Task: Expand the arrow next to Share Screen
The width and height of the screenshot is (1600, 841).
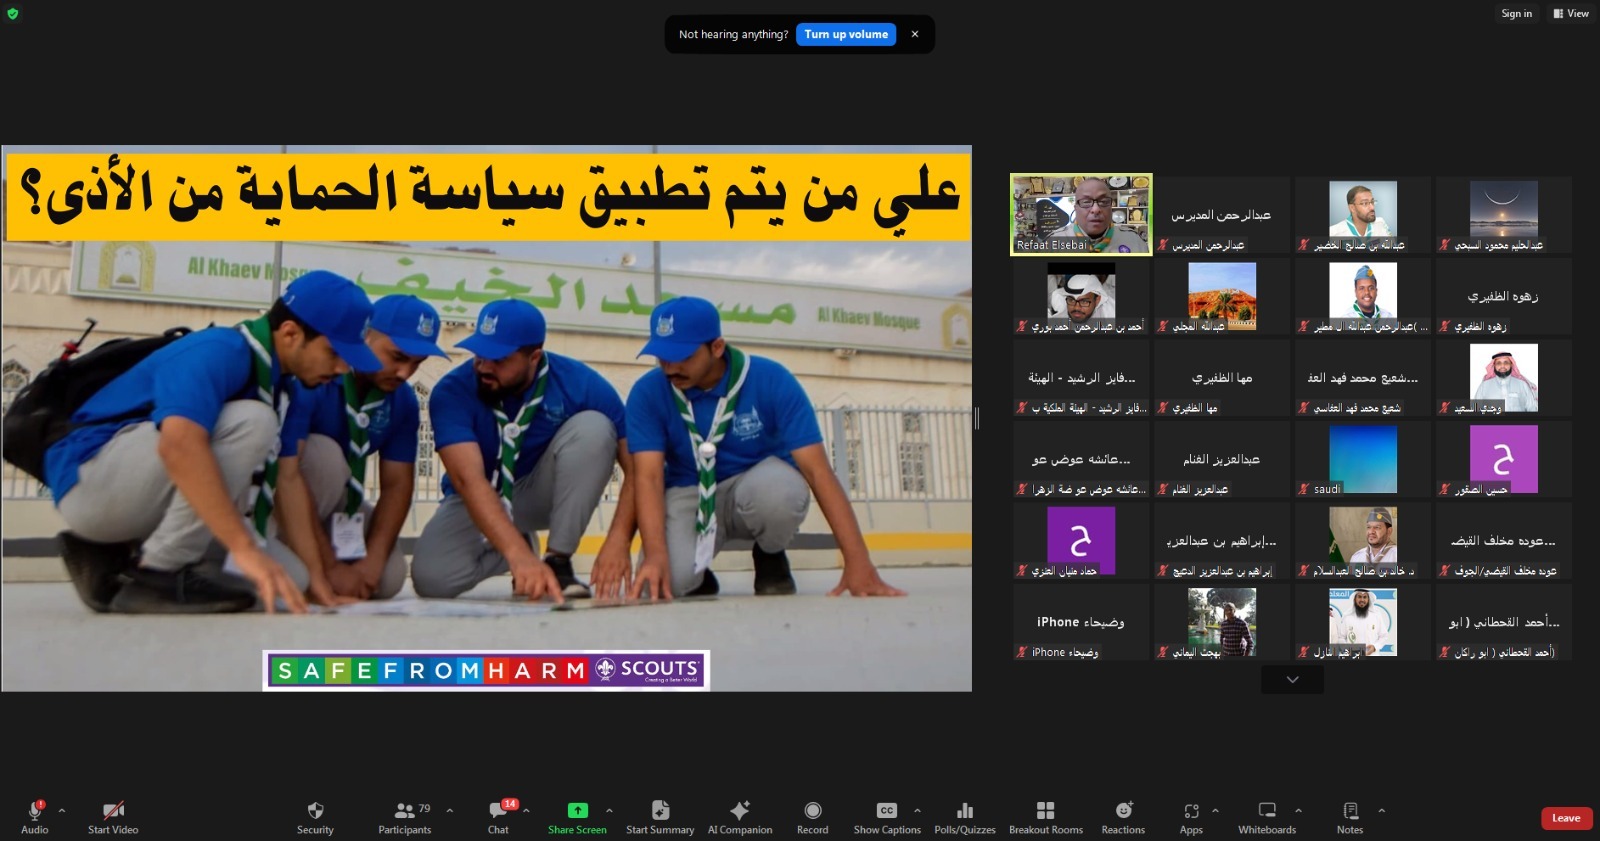Action: (x=609, y=810)
